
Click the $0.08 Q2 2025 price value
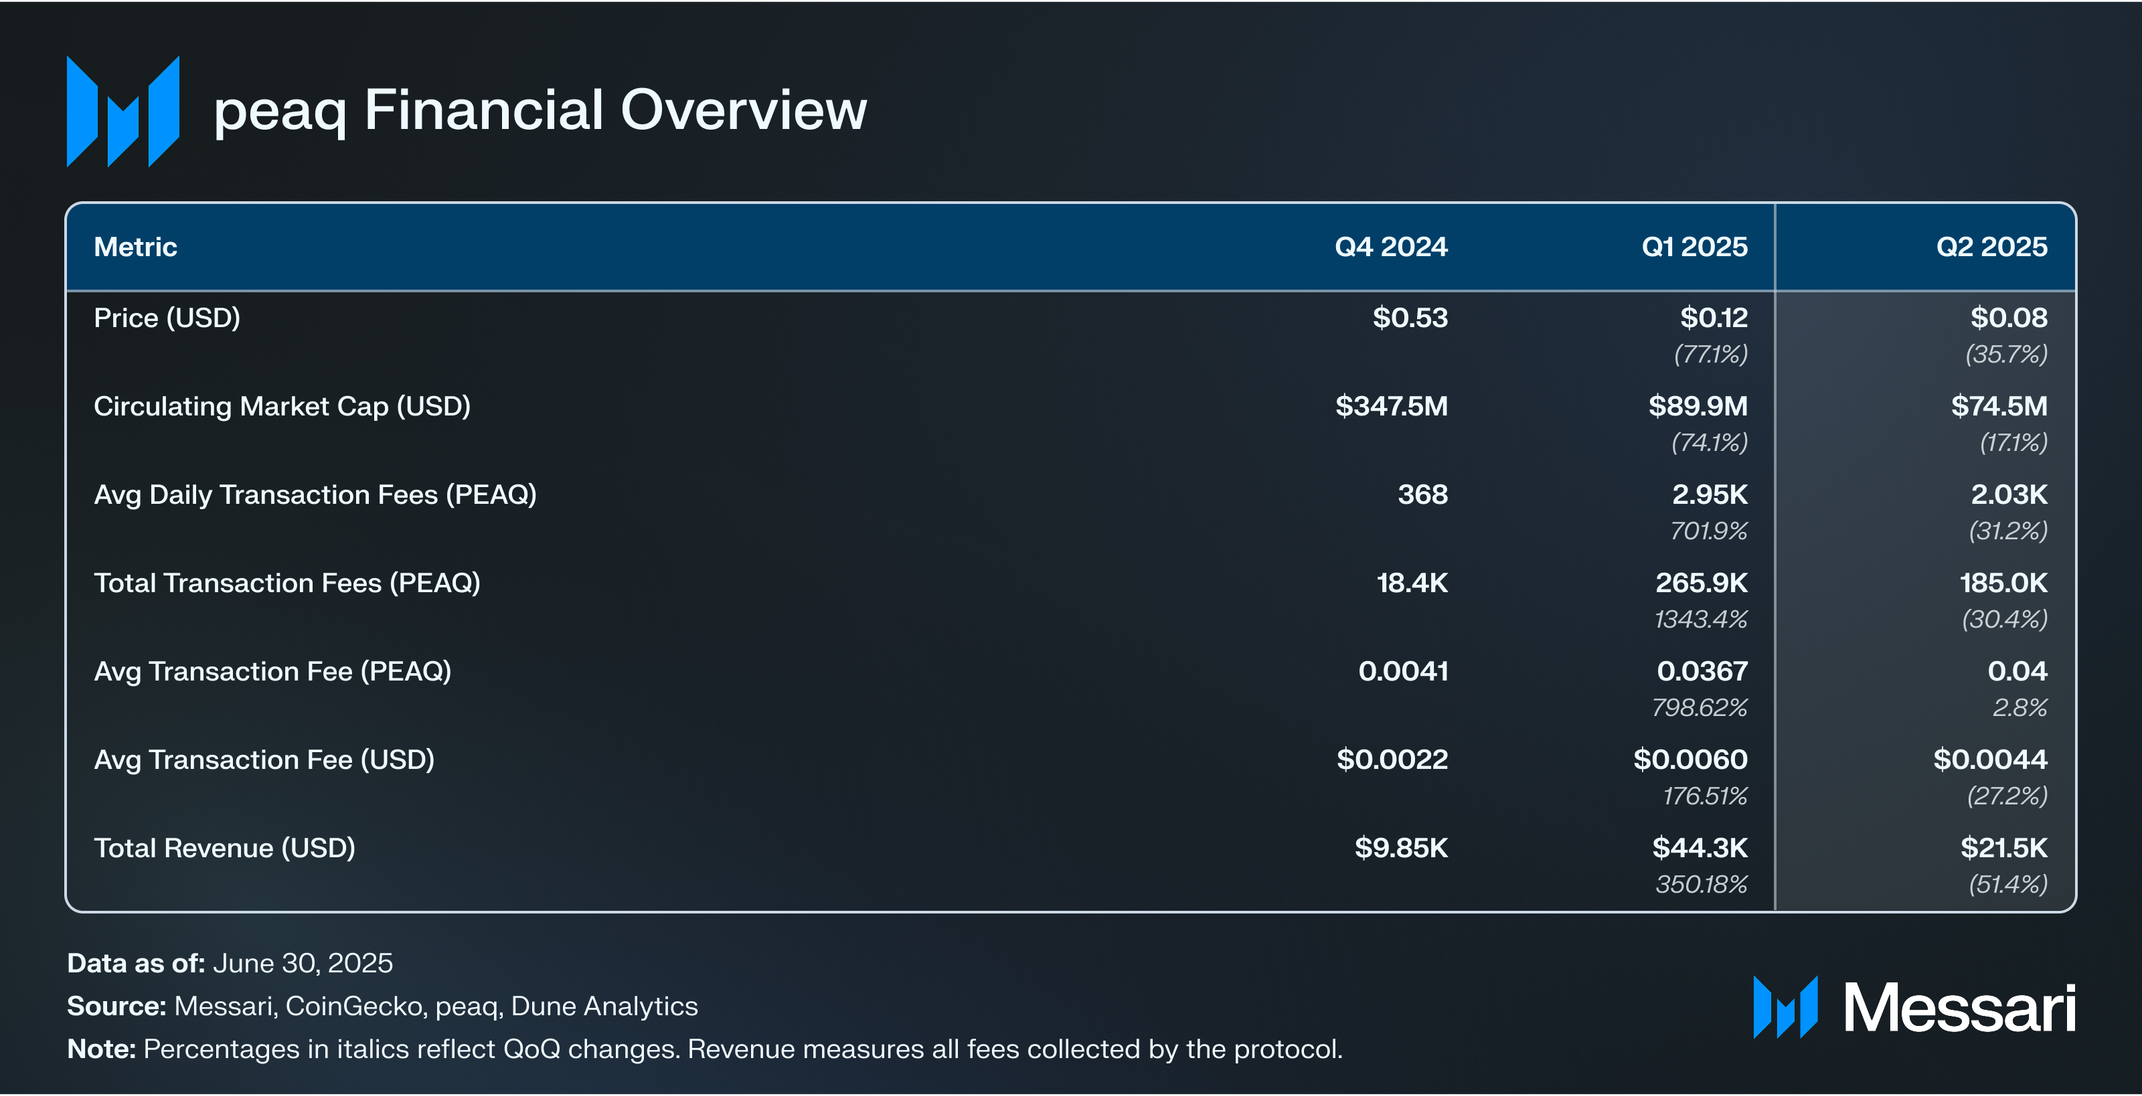pyautogui.click(x=2008, y=318)
